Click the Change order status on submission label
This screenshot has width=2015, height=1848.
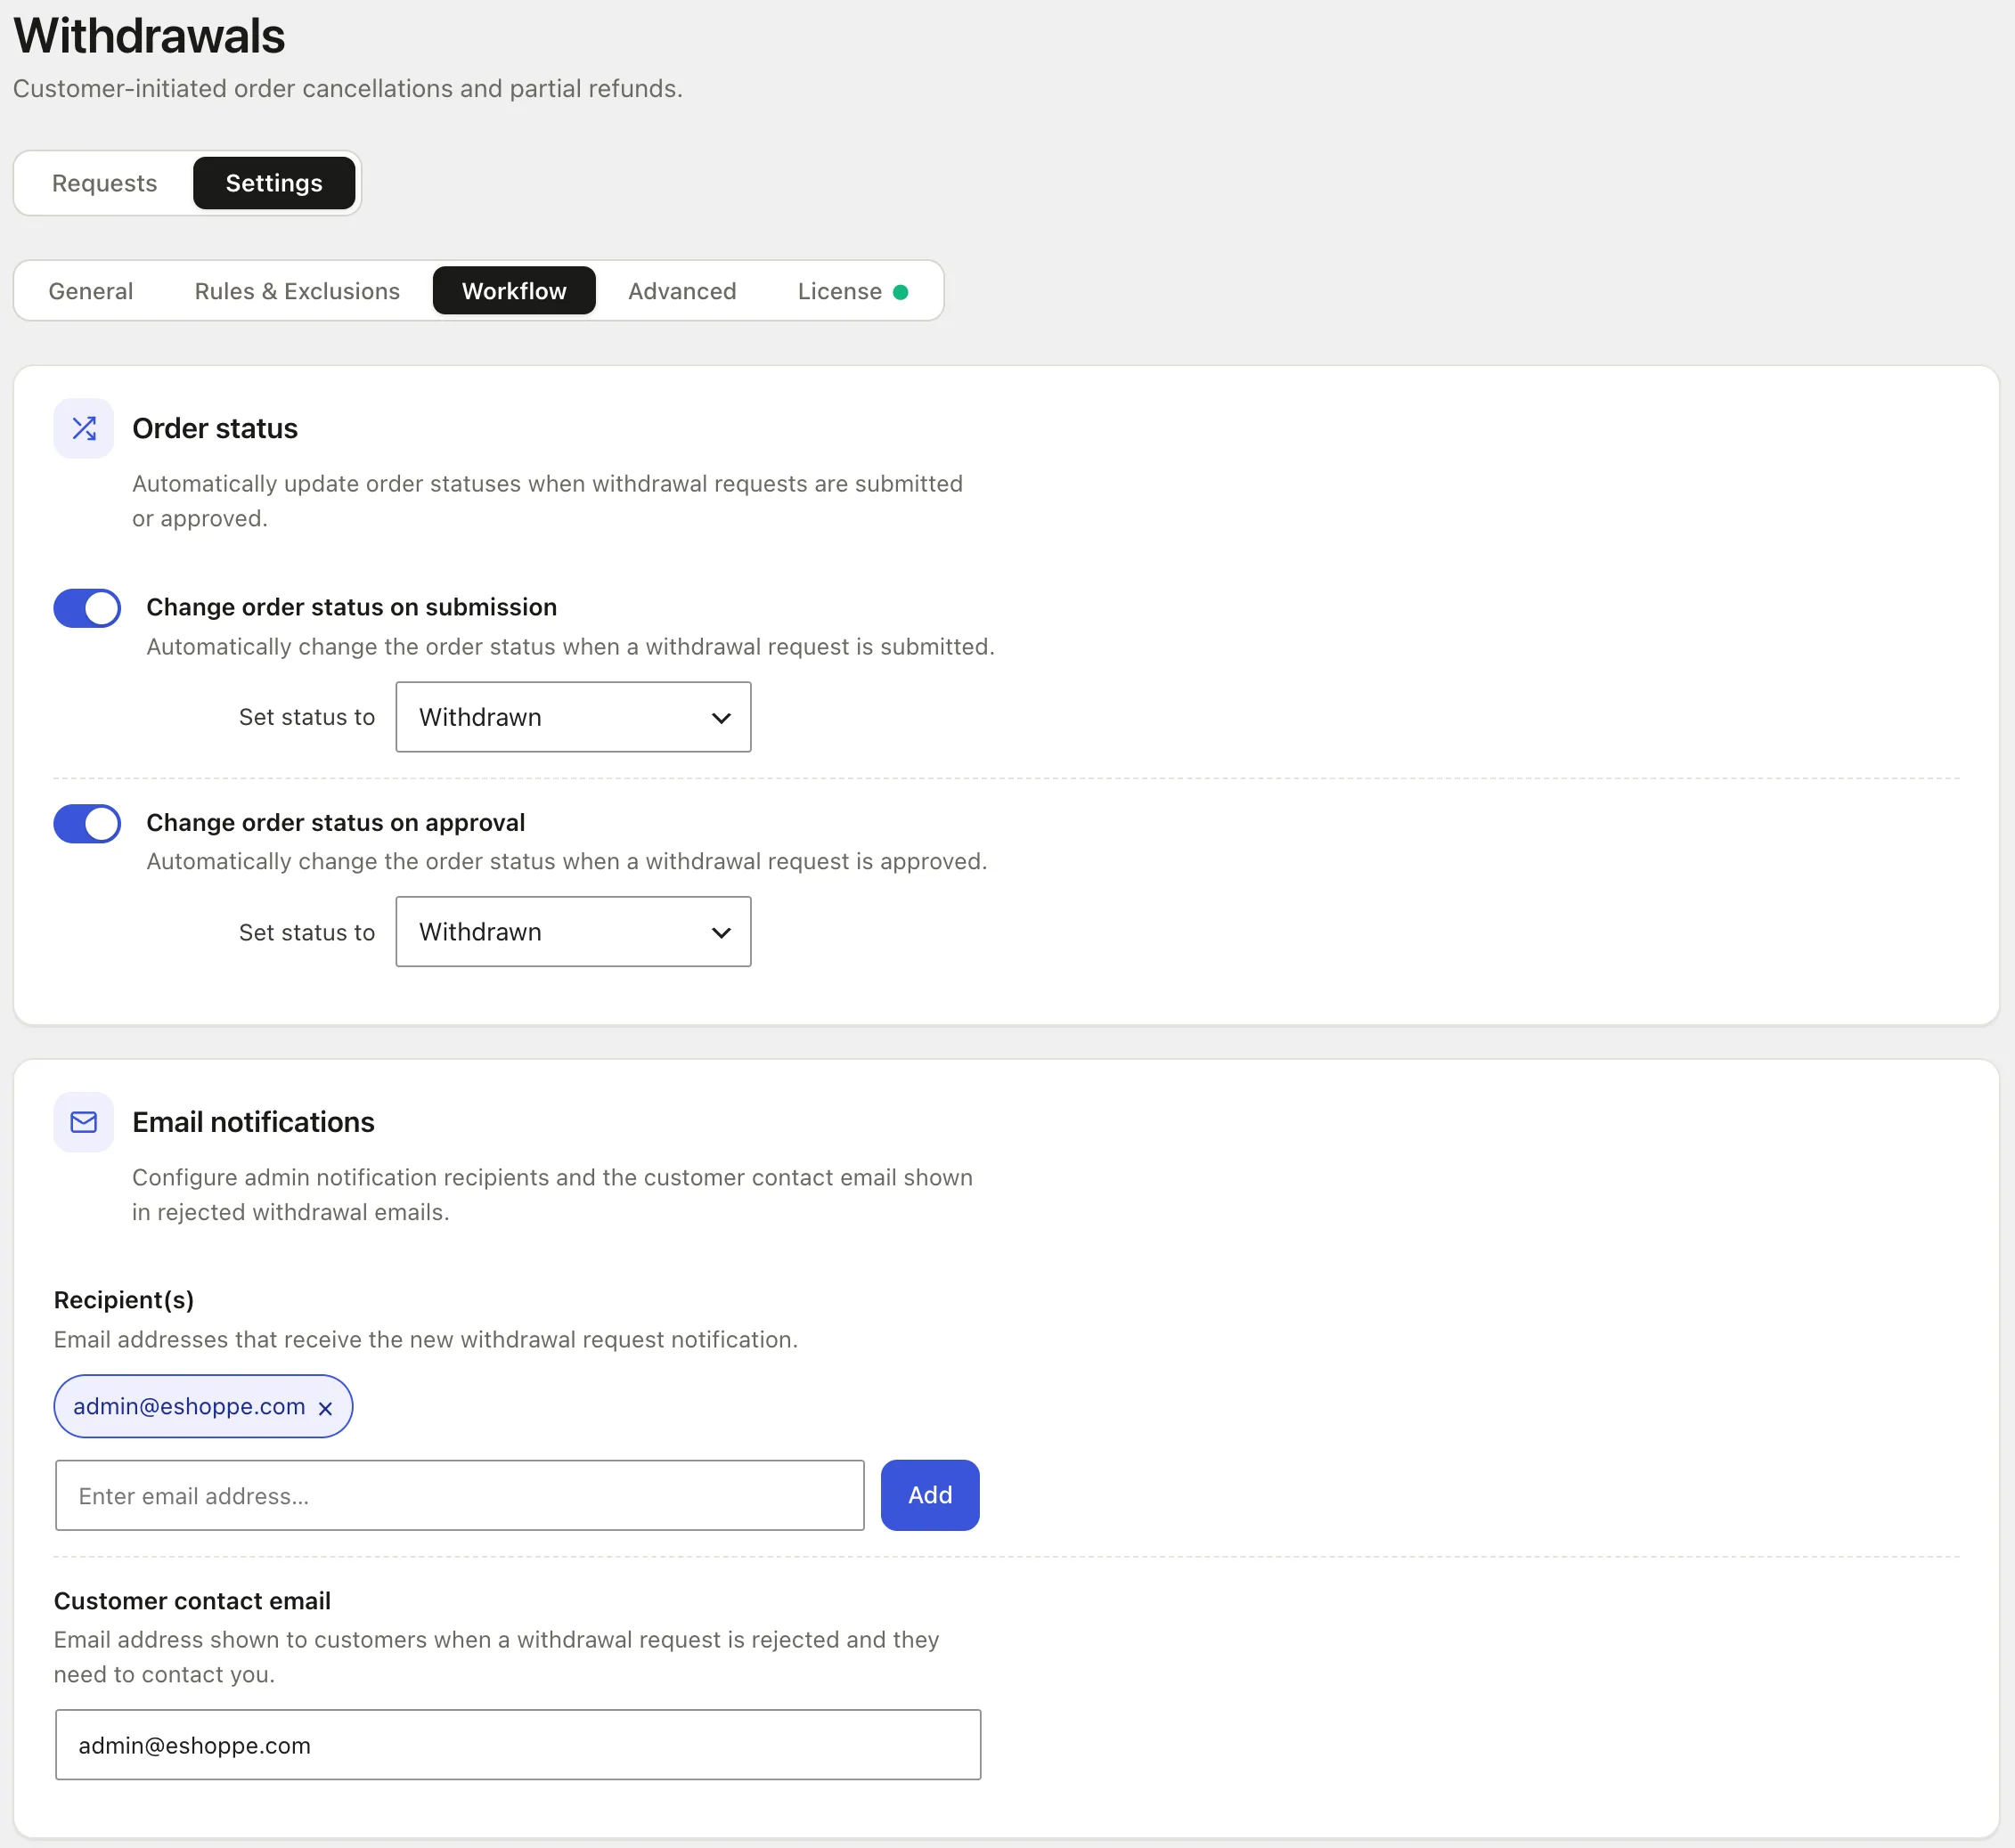click(352, 607)
